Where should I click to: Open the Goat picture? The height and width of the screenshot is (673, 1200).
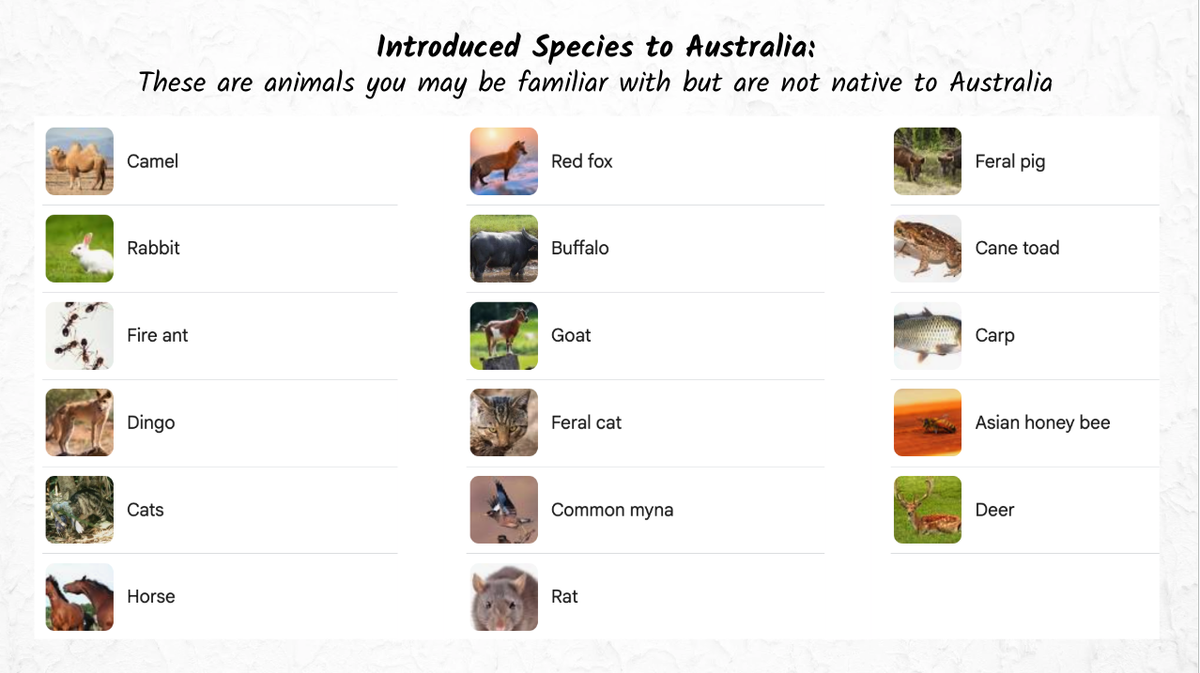(504, 335)
